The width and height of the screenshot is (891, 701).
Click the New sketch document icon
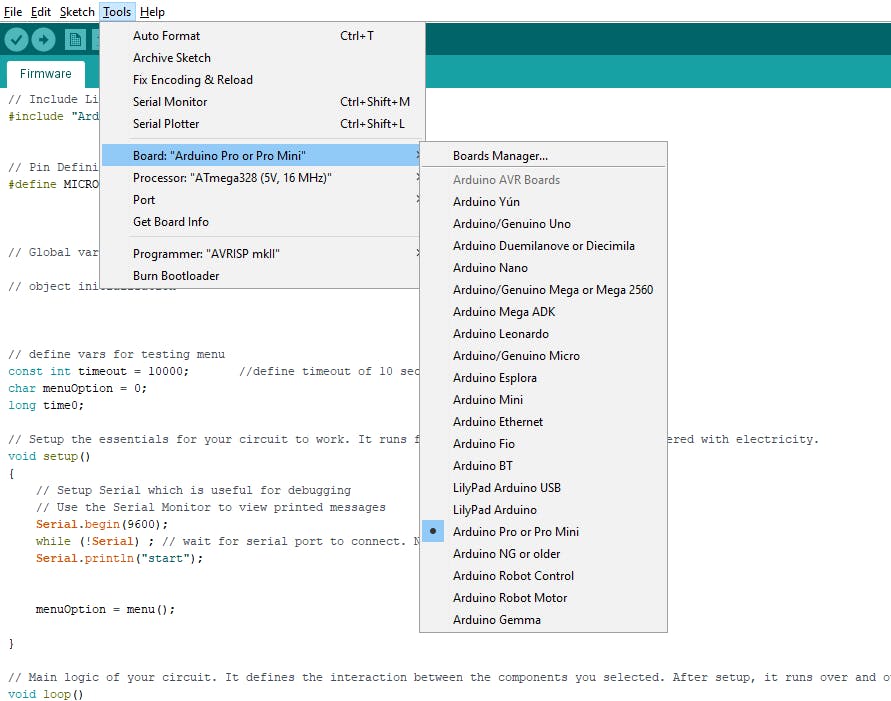[x=74, y=39]
